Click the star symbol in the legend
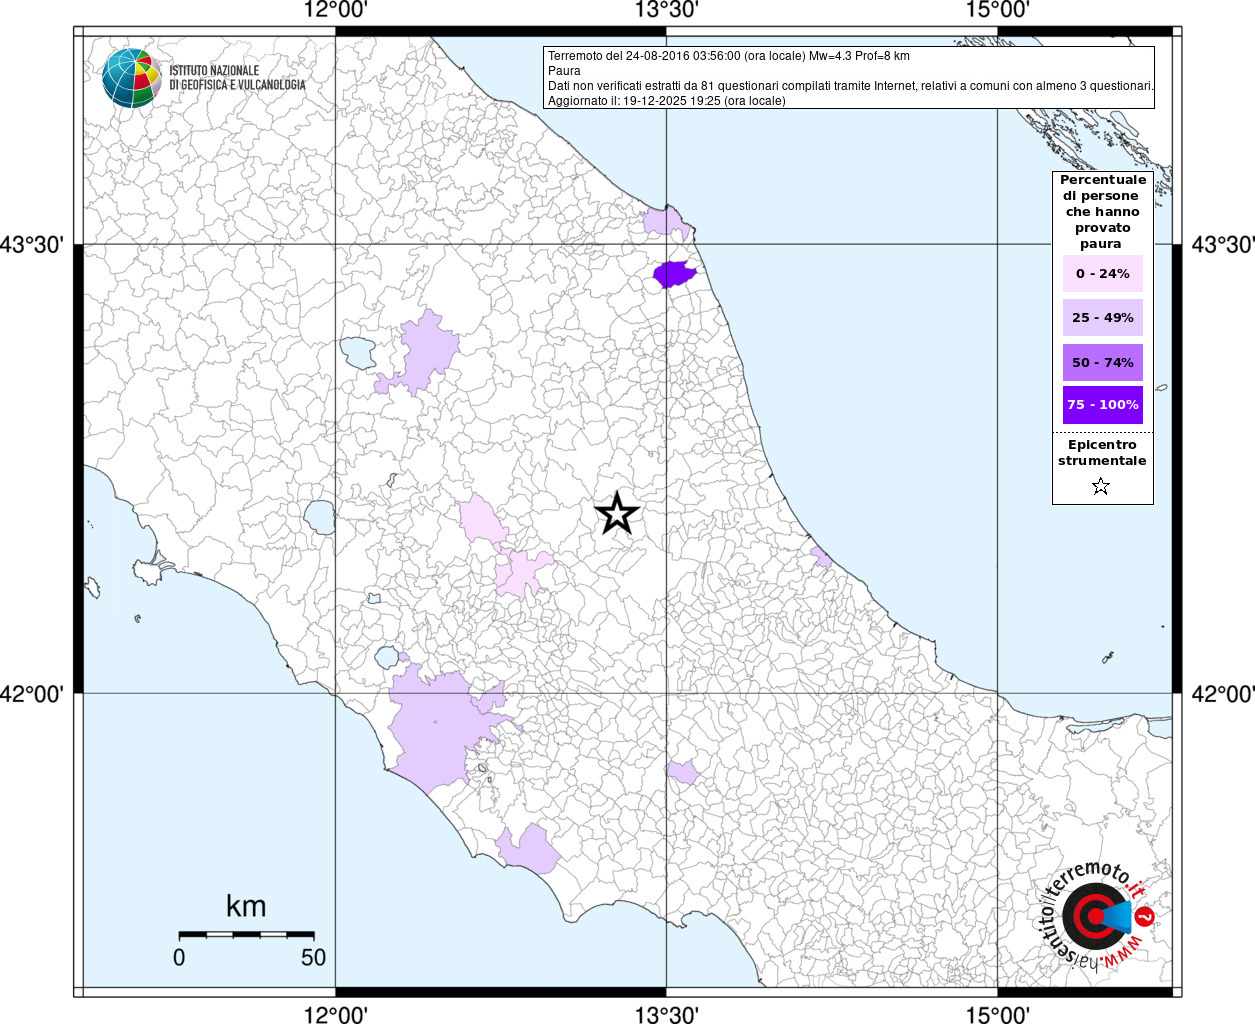 (1101, 487)
